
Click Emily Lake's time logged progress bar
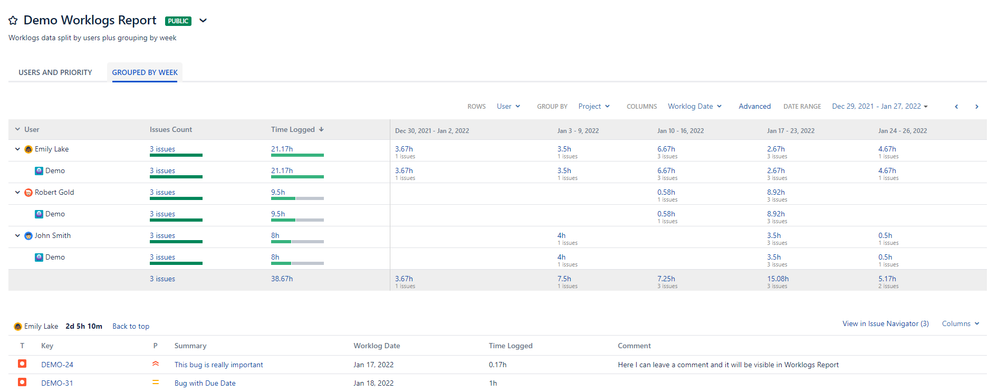pos(297,155)
